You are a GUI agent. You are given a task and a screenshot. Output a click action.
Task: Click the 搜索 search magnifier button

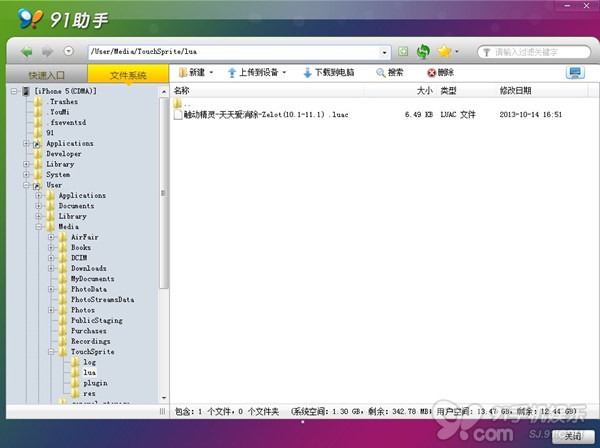tap(390, 73)
